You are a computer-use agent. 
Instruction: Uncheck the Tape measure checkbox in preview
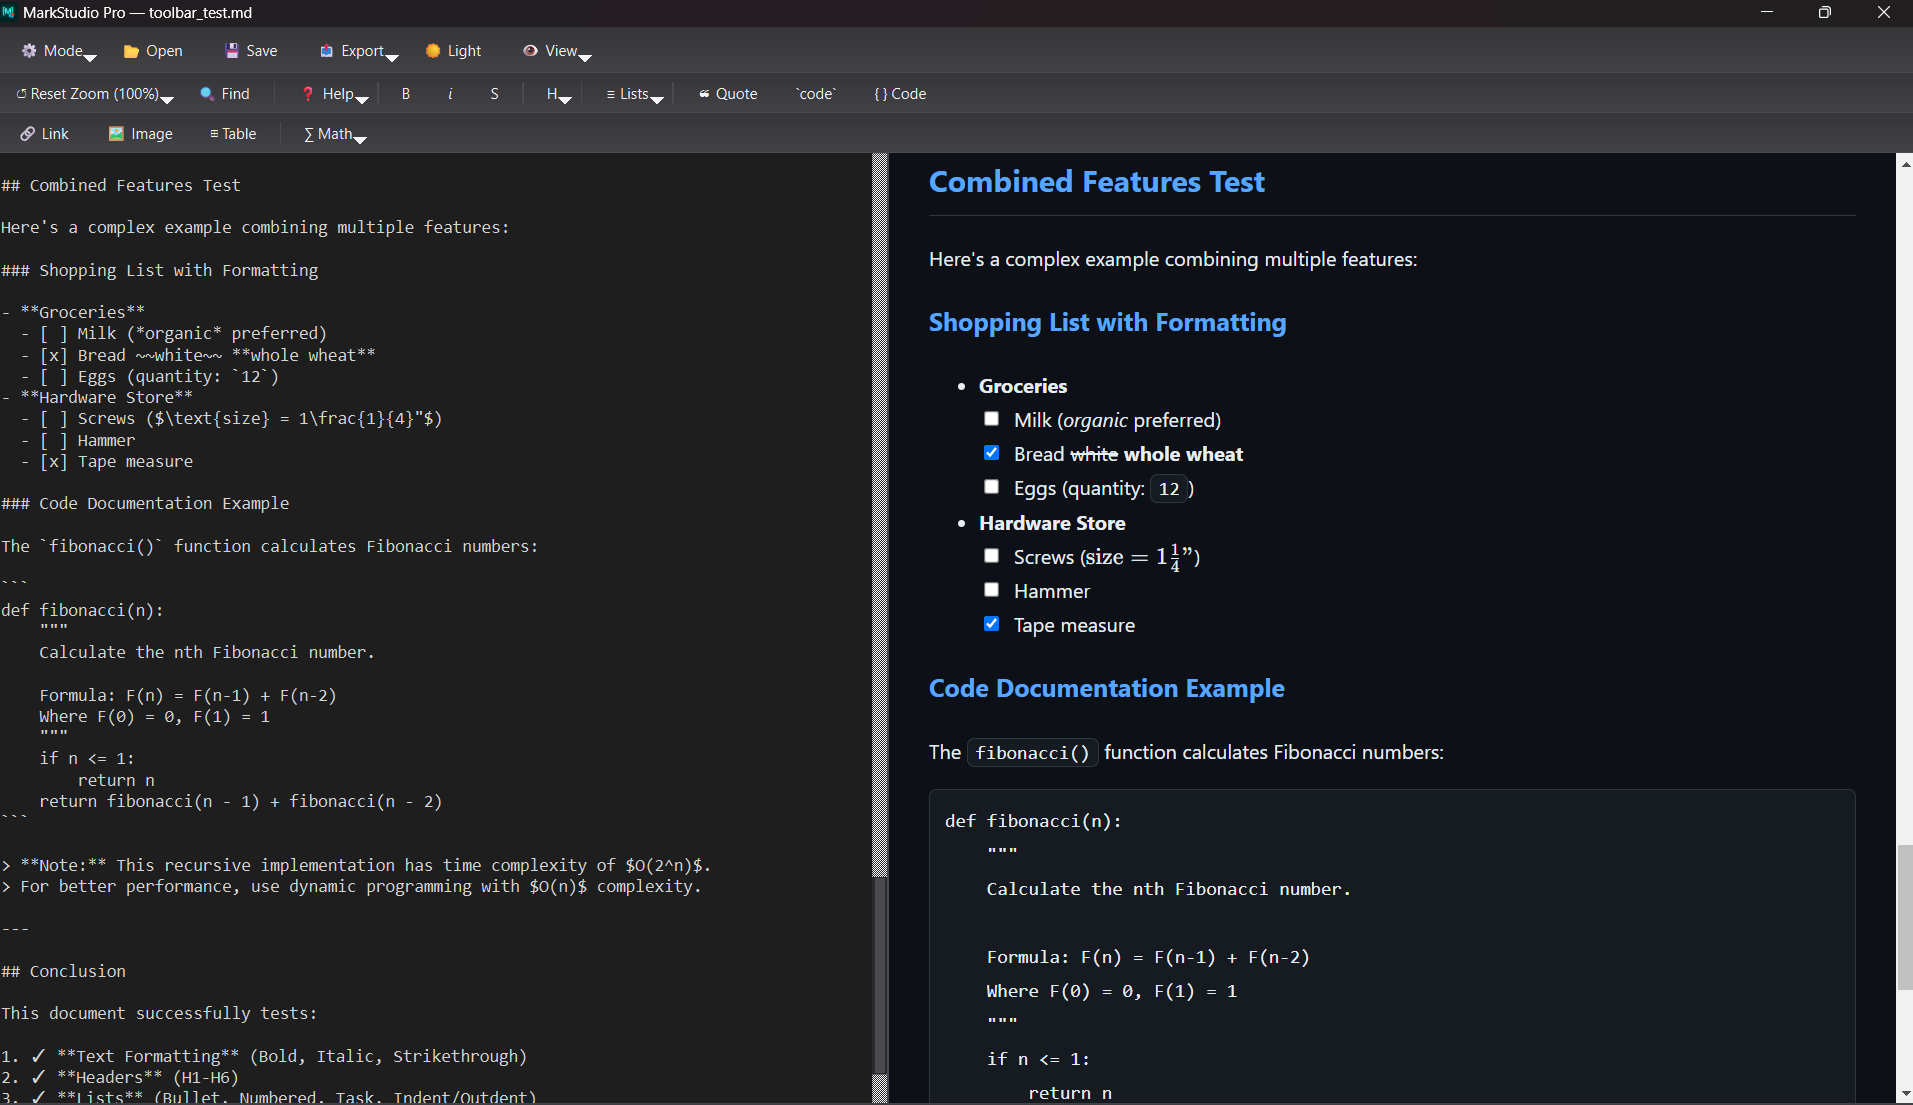(991, 624)
